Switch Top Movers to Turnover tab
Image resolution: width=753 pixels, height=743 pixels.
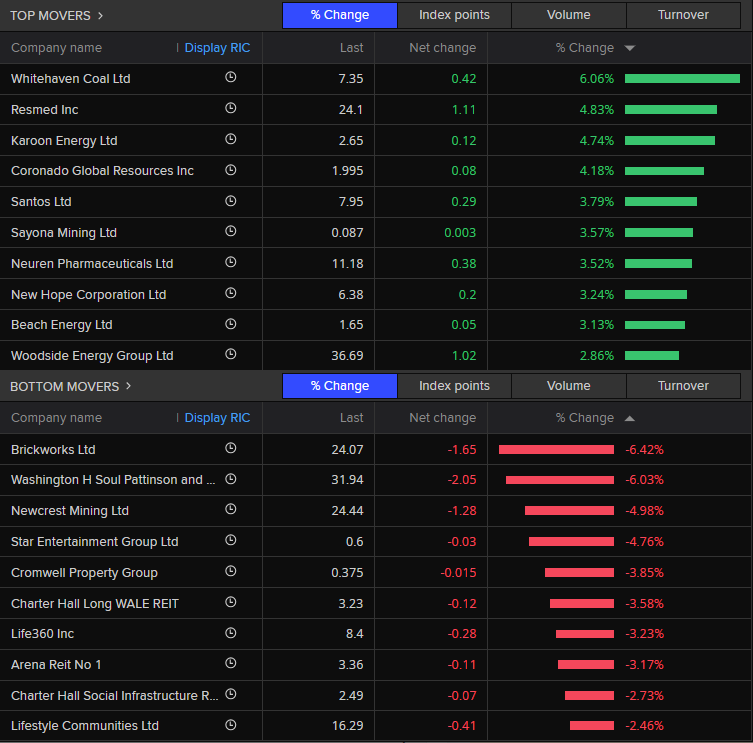pyautogui.click(x=683, y=15)
